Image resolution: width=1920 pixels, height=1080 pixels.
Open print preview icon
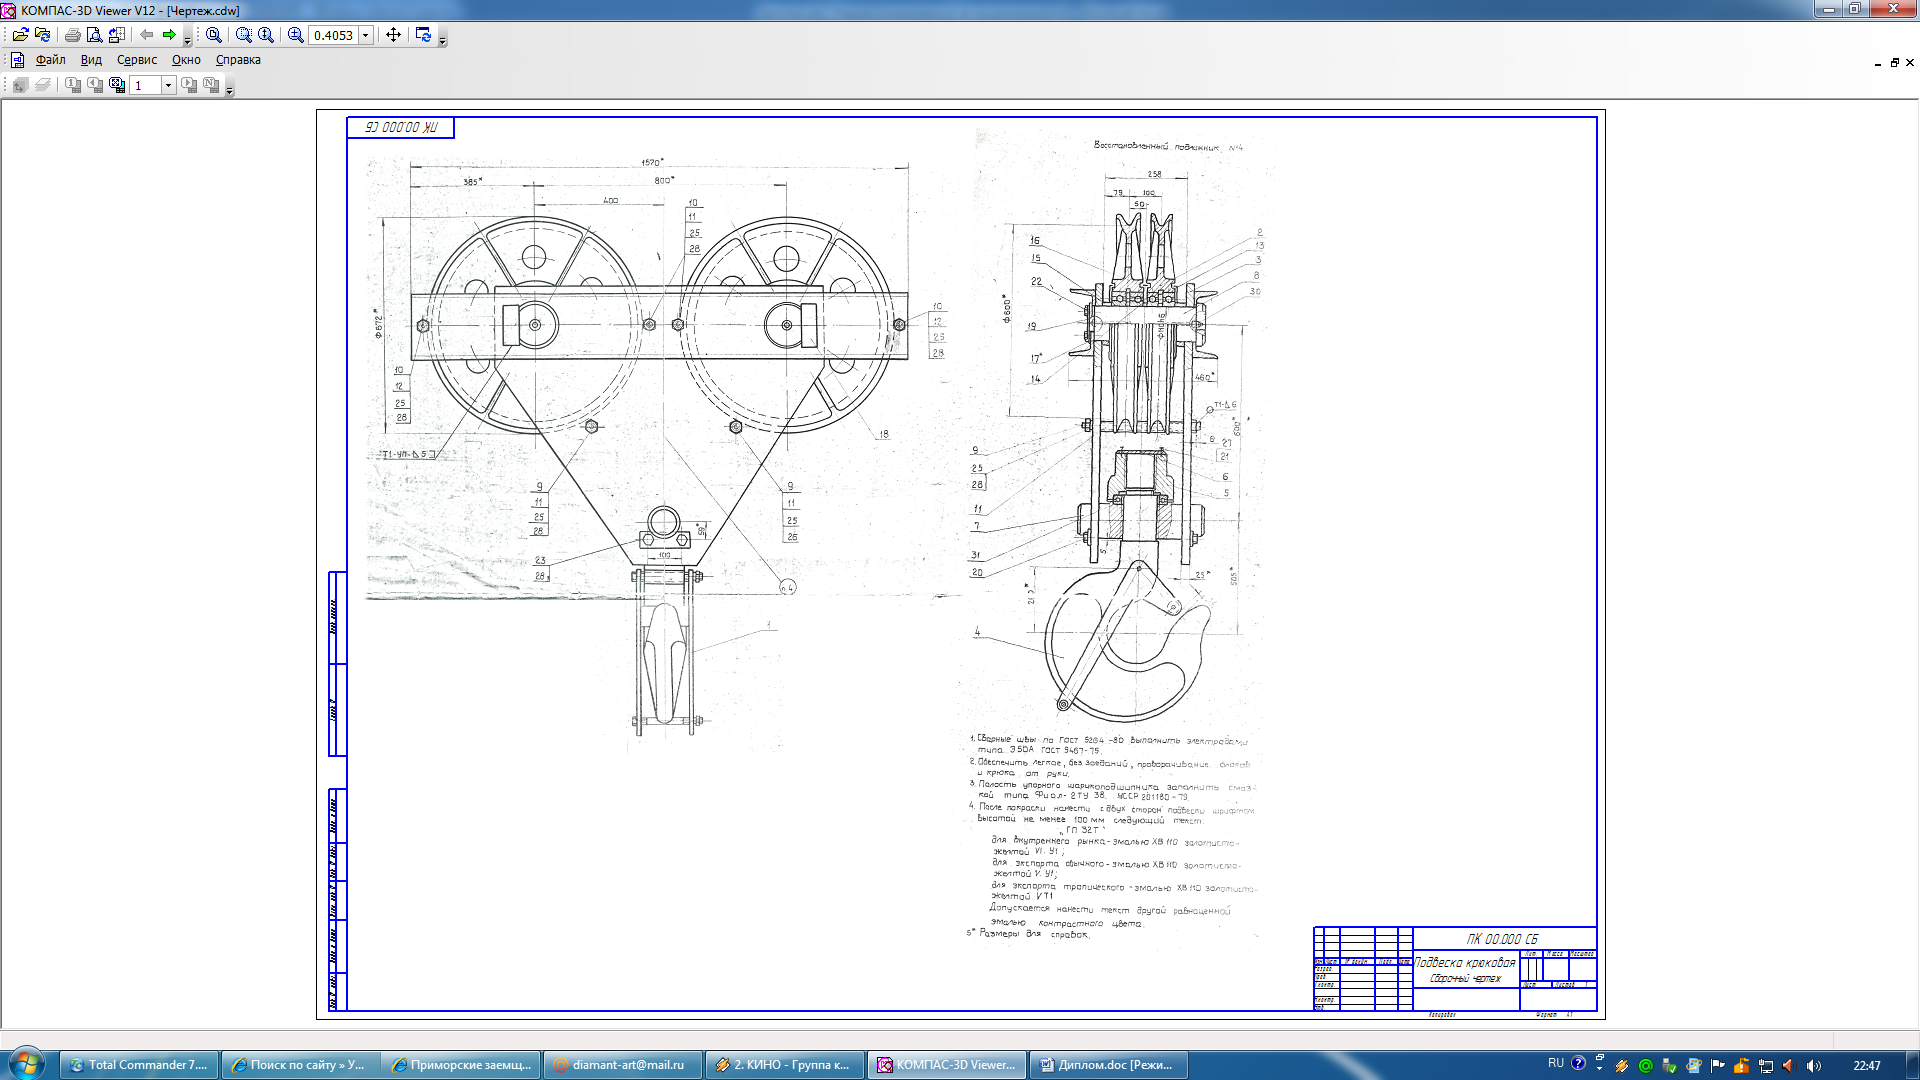pyautogui.click(x=94, y=35)
